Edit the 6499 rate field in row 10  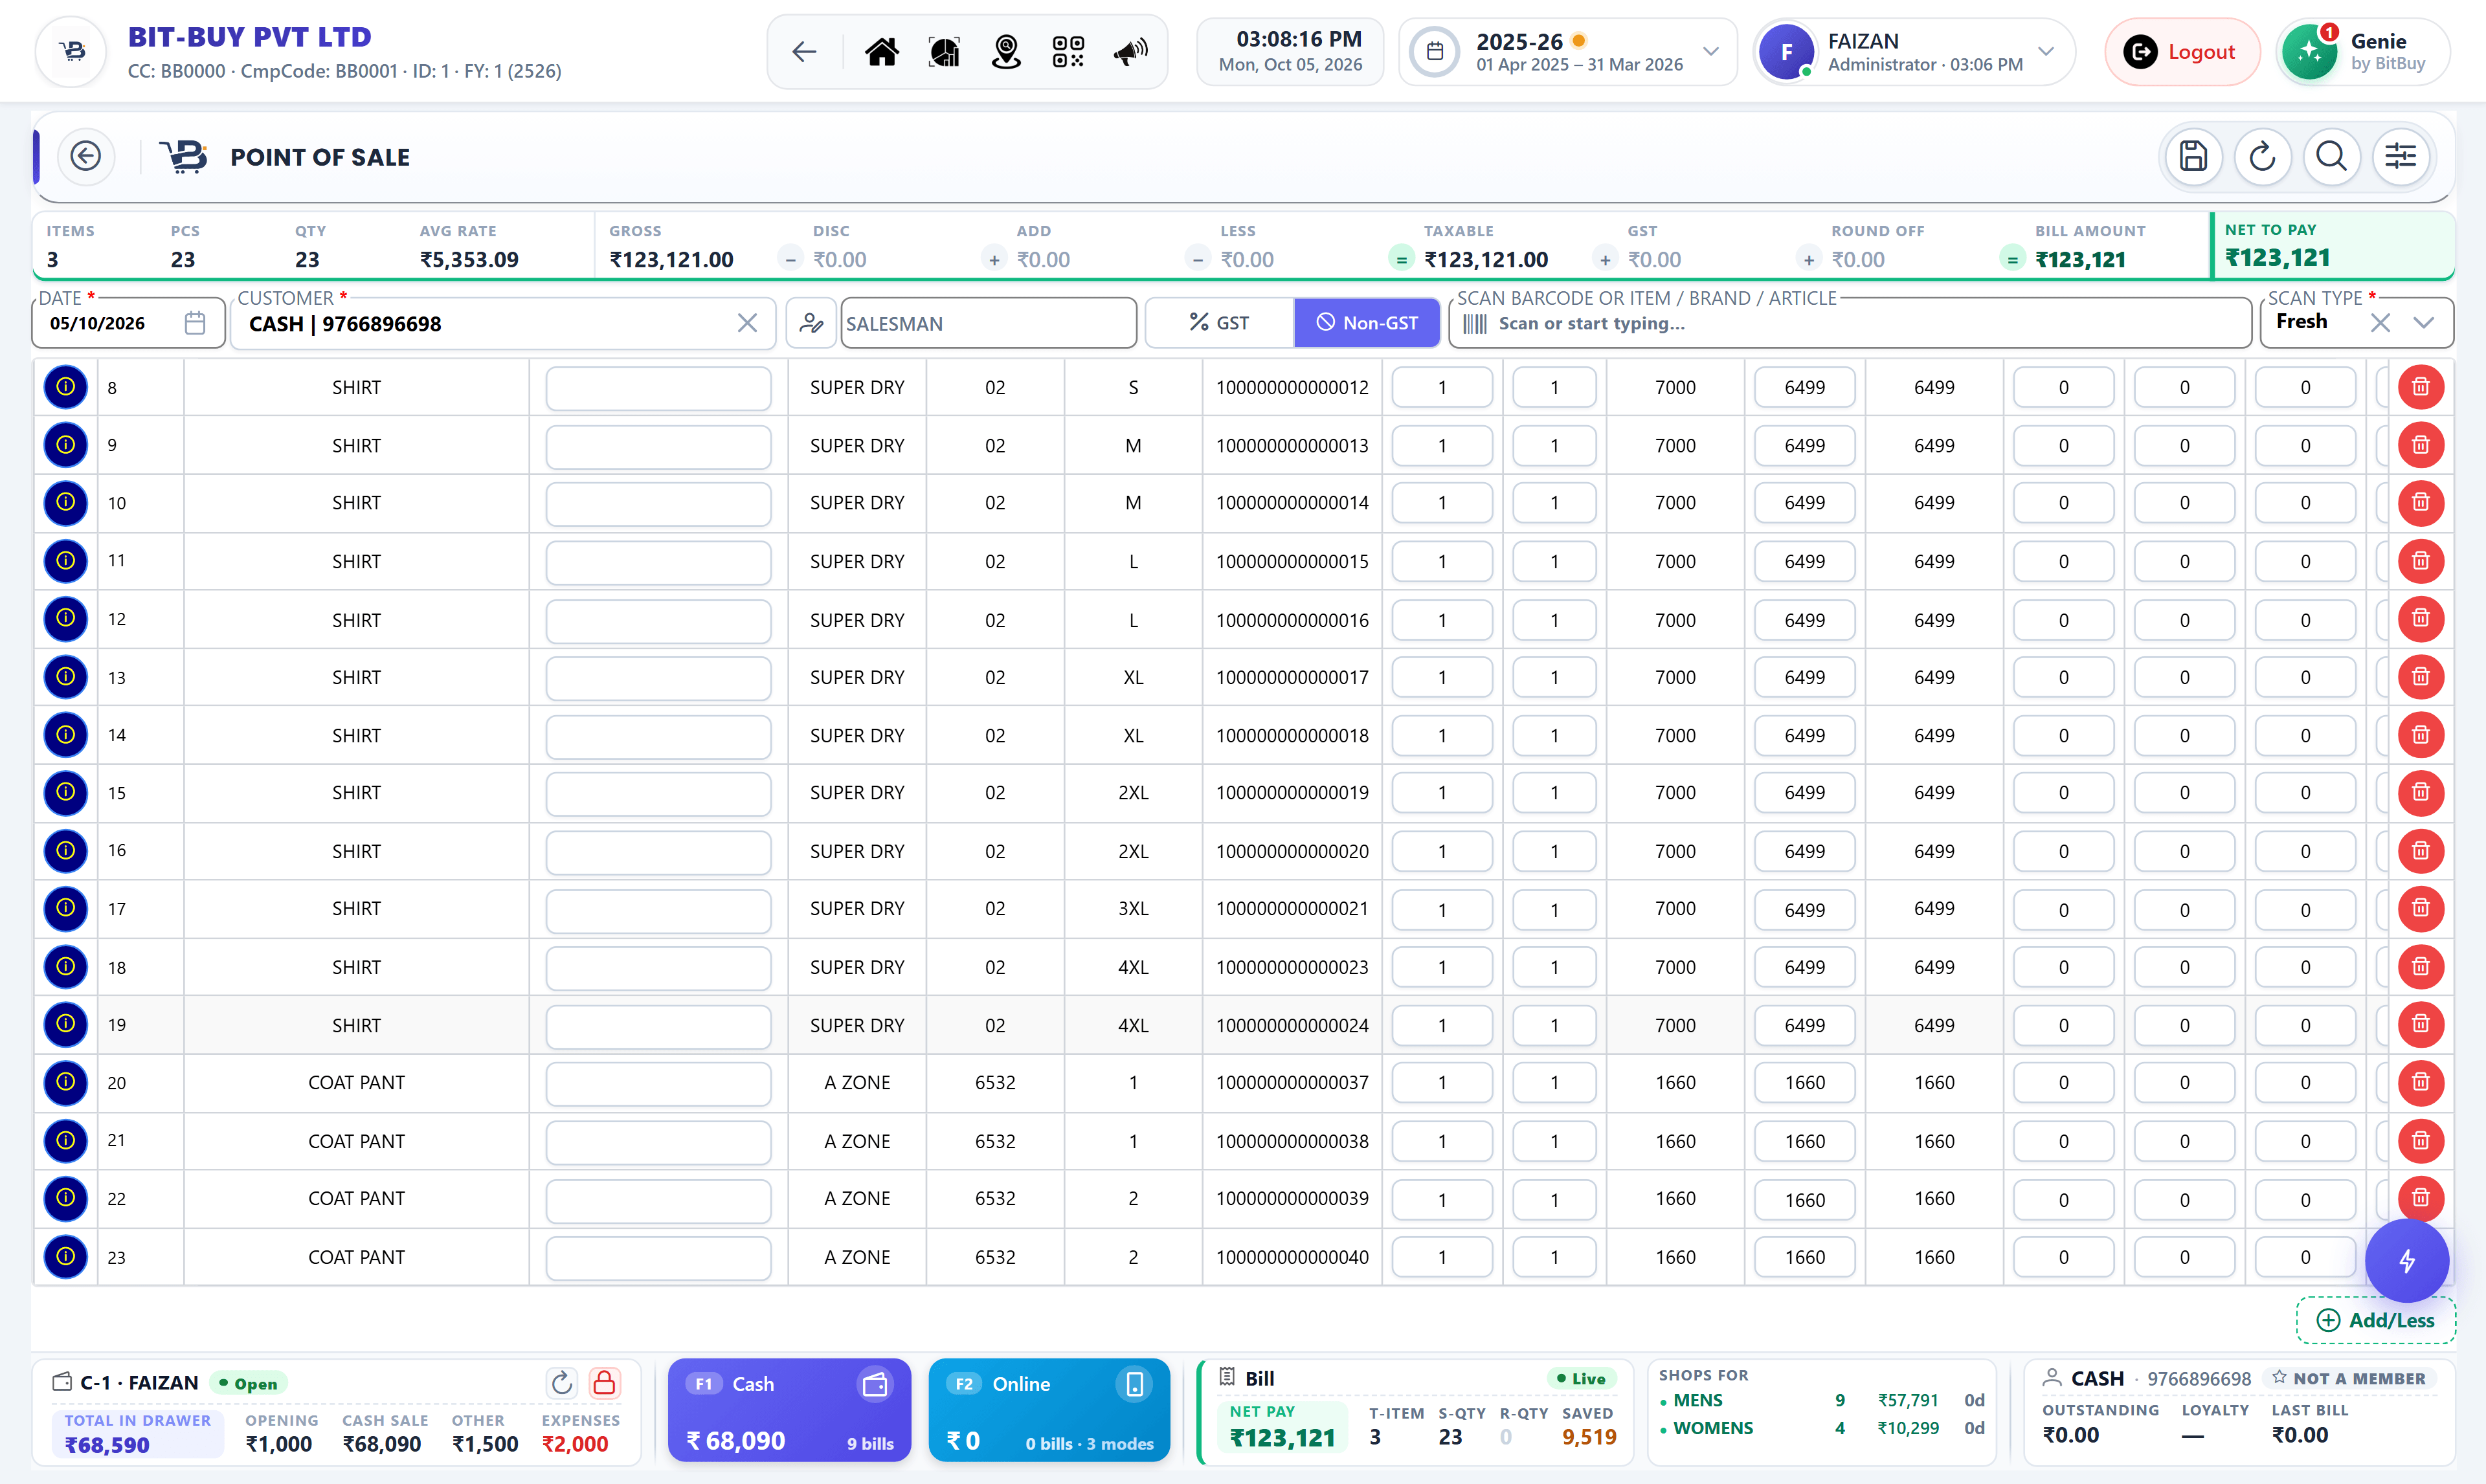point(1804,503)
